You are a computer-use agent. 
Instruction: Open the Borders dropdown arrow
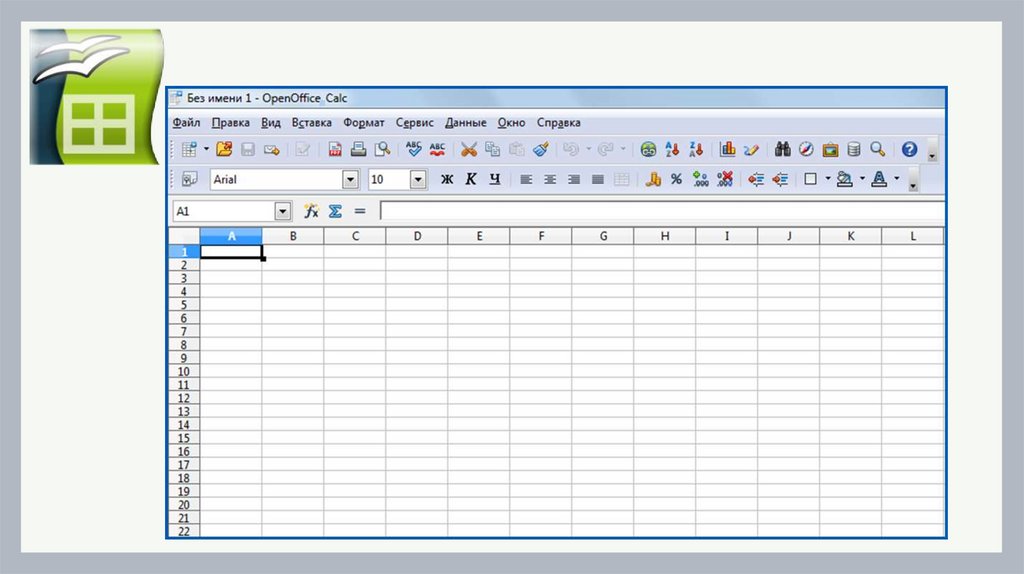(828, 178)
